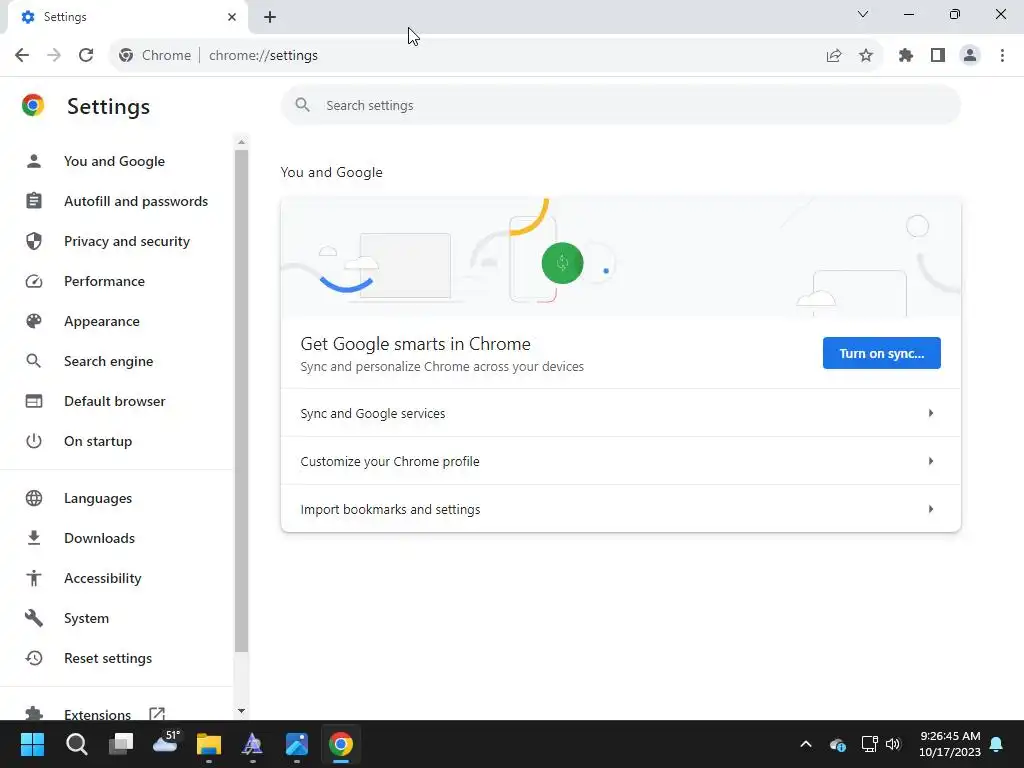
Task: Click the Default browser window icon
Action: tap(34, 401)
